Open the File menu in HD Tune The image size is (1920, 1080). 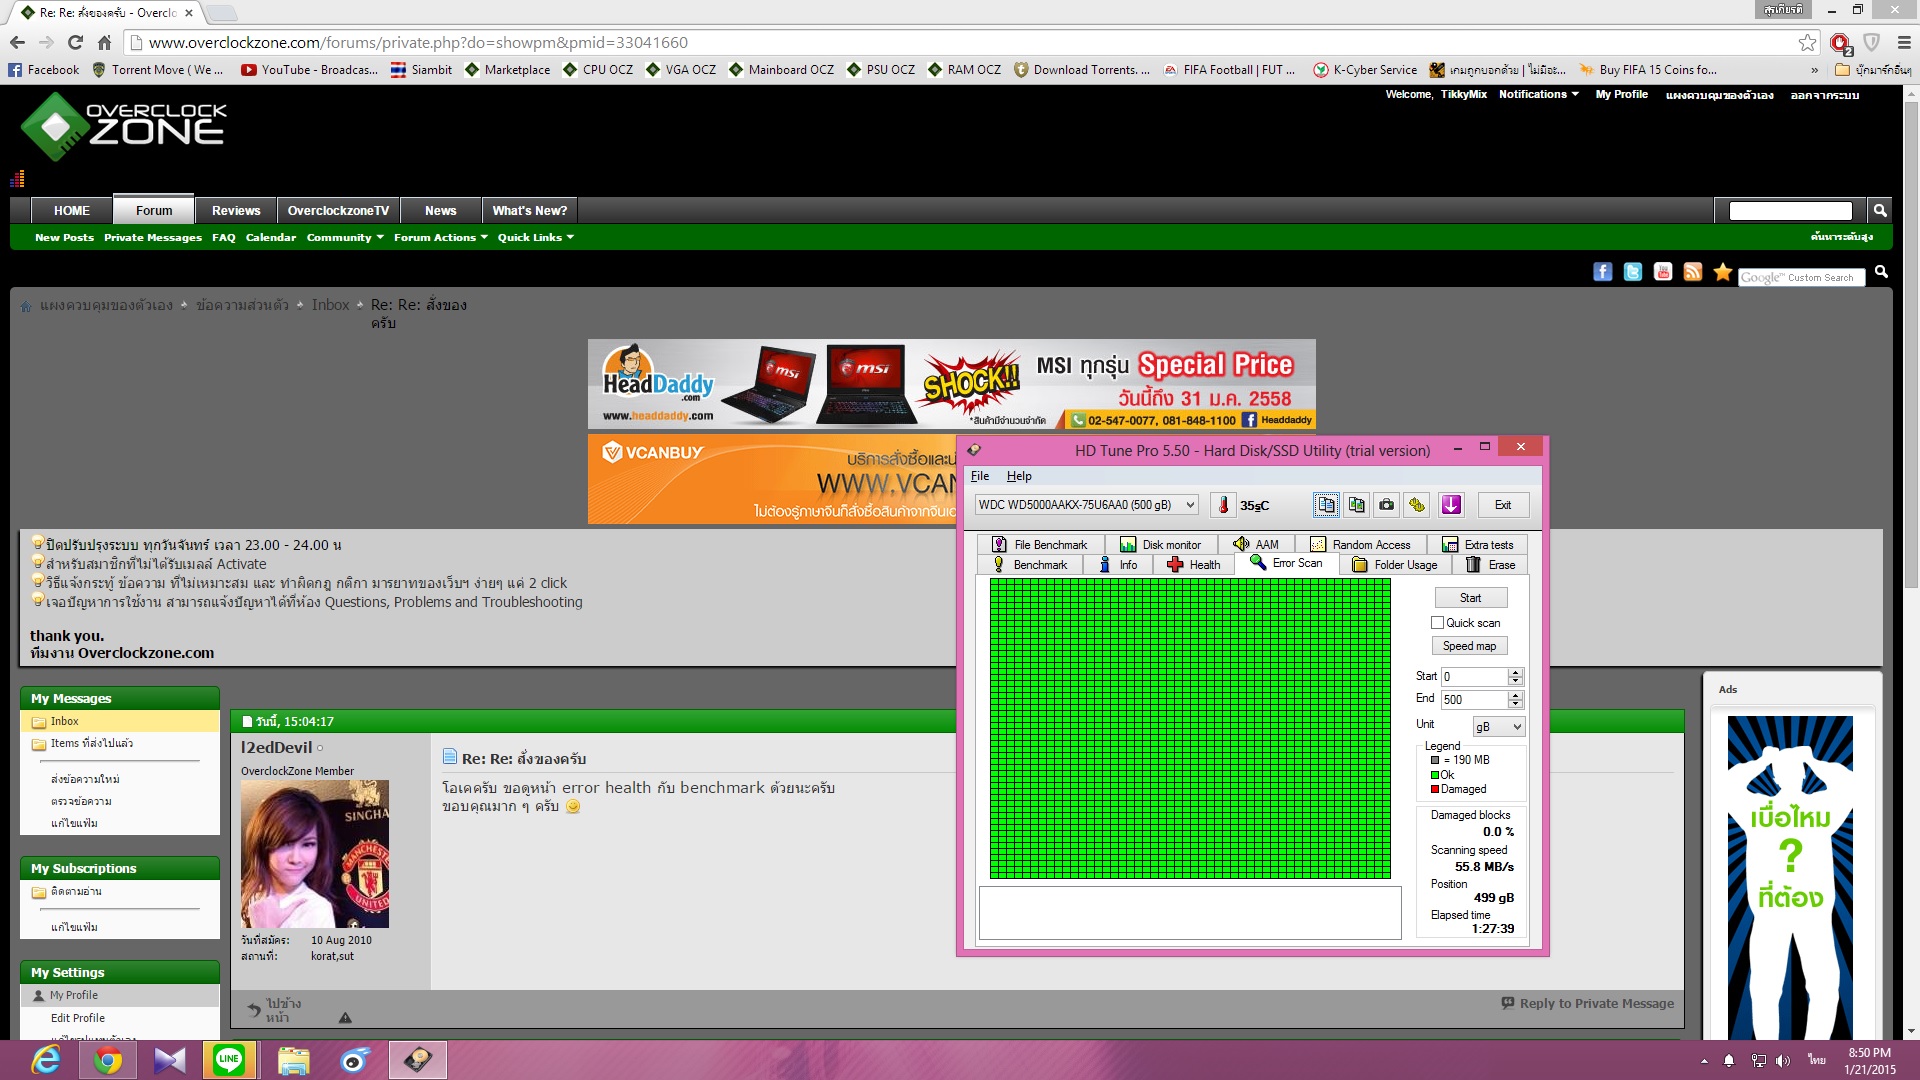(x=979, y=476)
